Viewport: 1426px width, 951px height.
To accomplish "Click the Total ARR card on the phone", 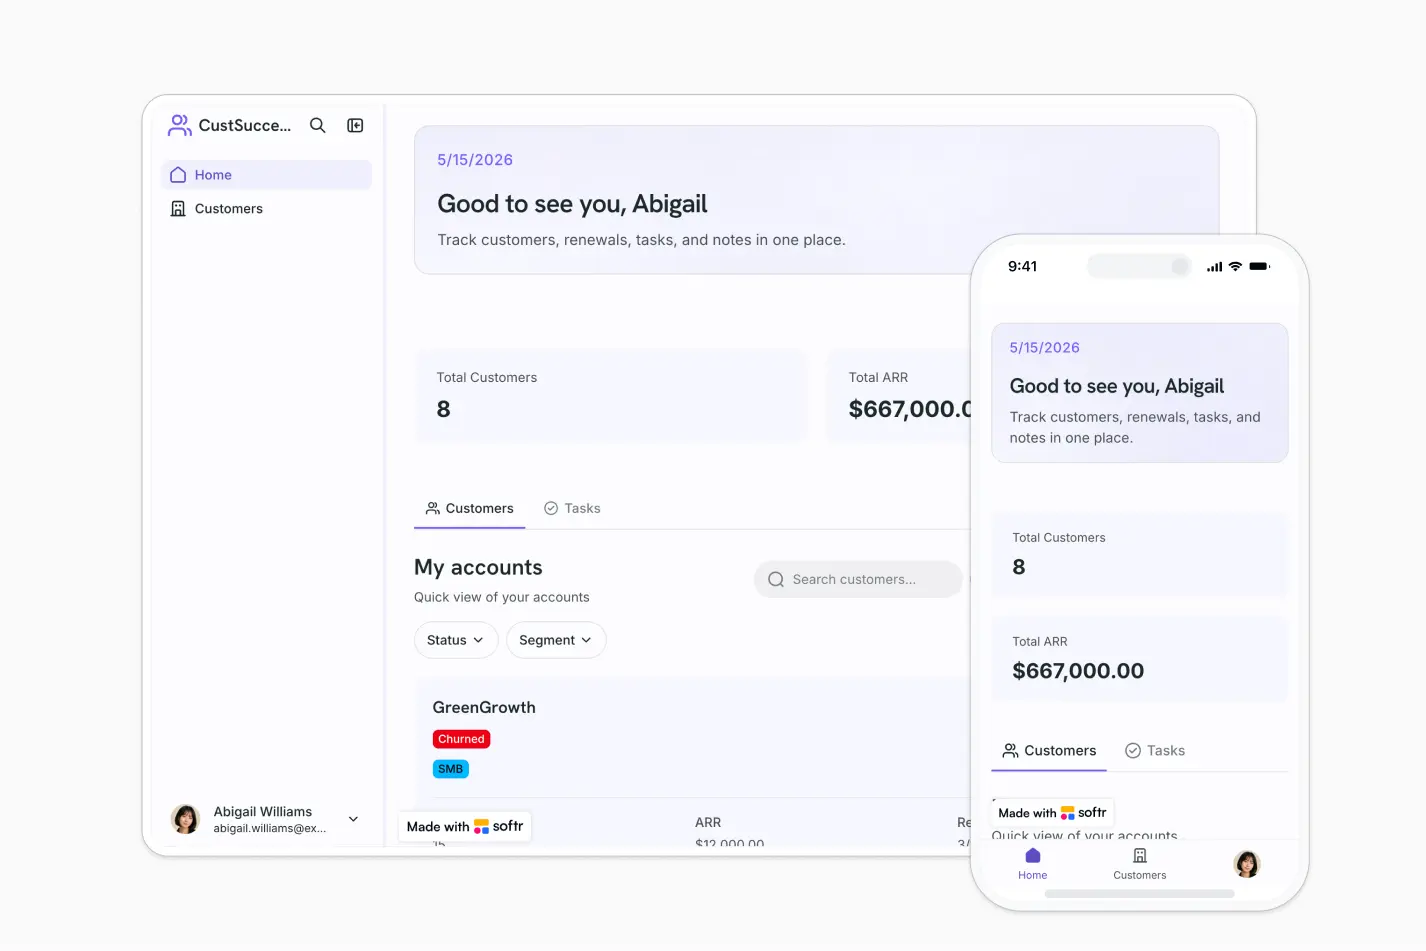I will (1140, 659).
